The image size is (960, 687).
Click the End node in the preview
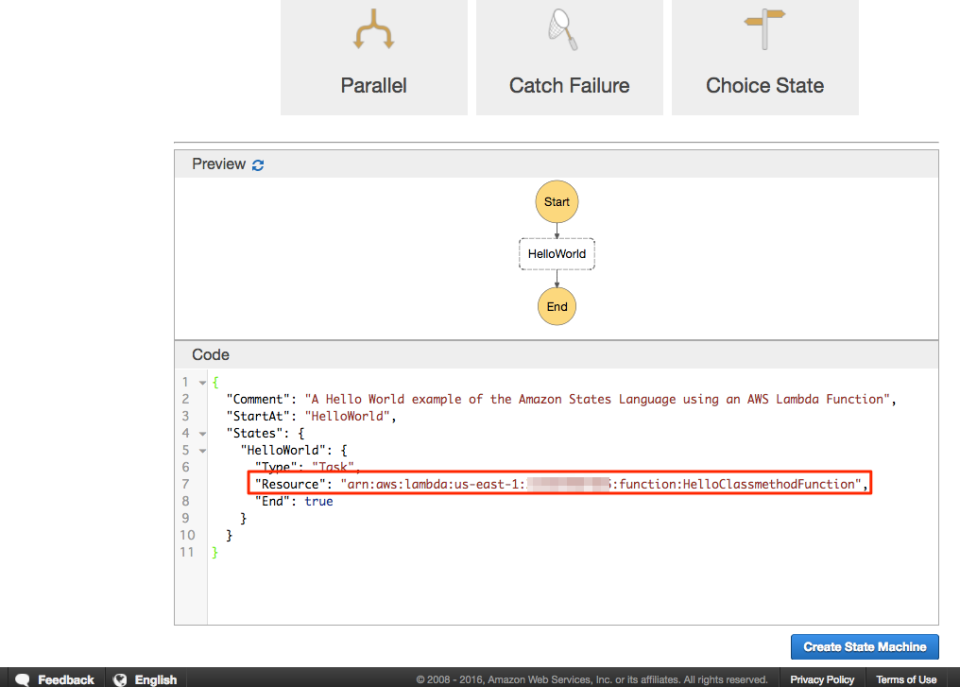click(x=556, y=306)
